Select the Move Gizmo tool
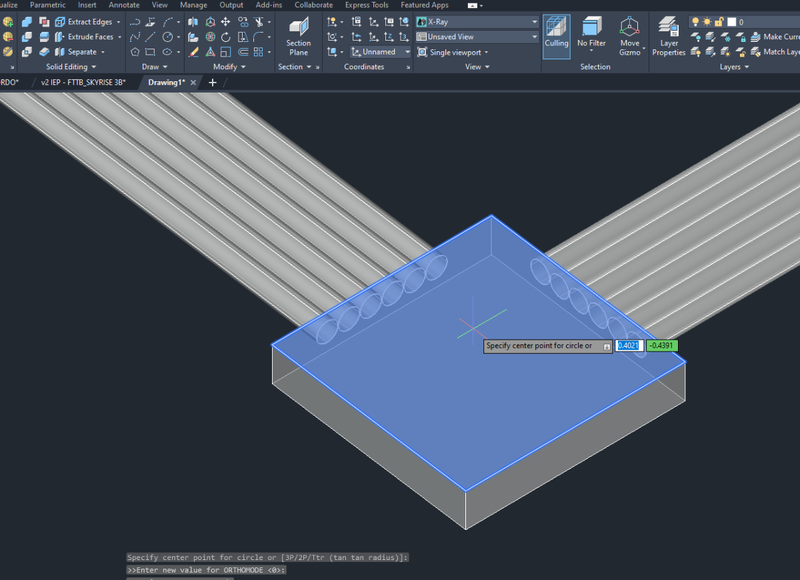Viewport: 800px width, 580px height. click(x=629, y=36)
